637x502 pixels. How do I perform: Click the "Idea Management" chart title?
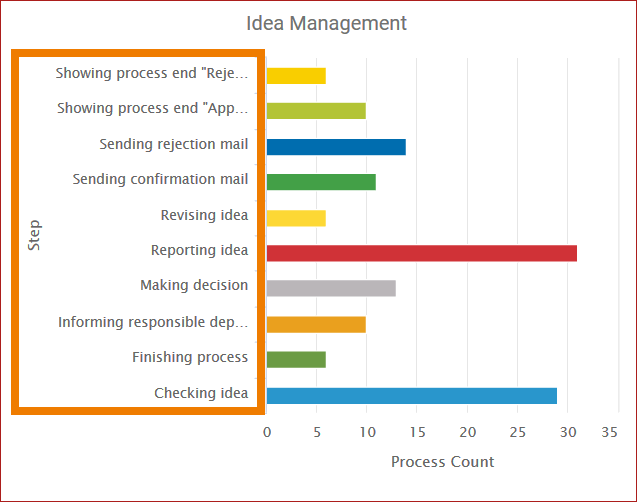point(327,23)
